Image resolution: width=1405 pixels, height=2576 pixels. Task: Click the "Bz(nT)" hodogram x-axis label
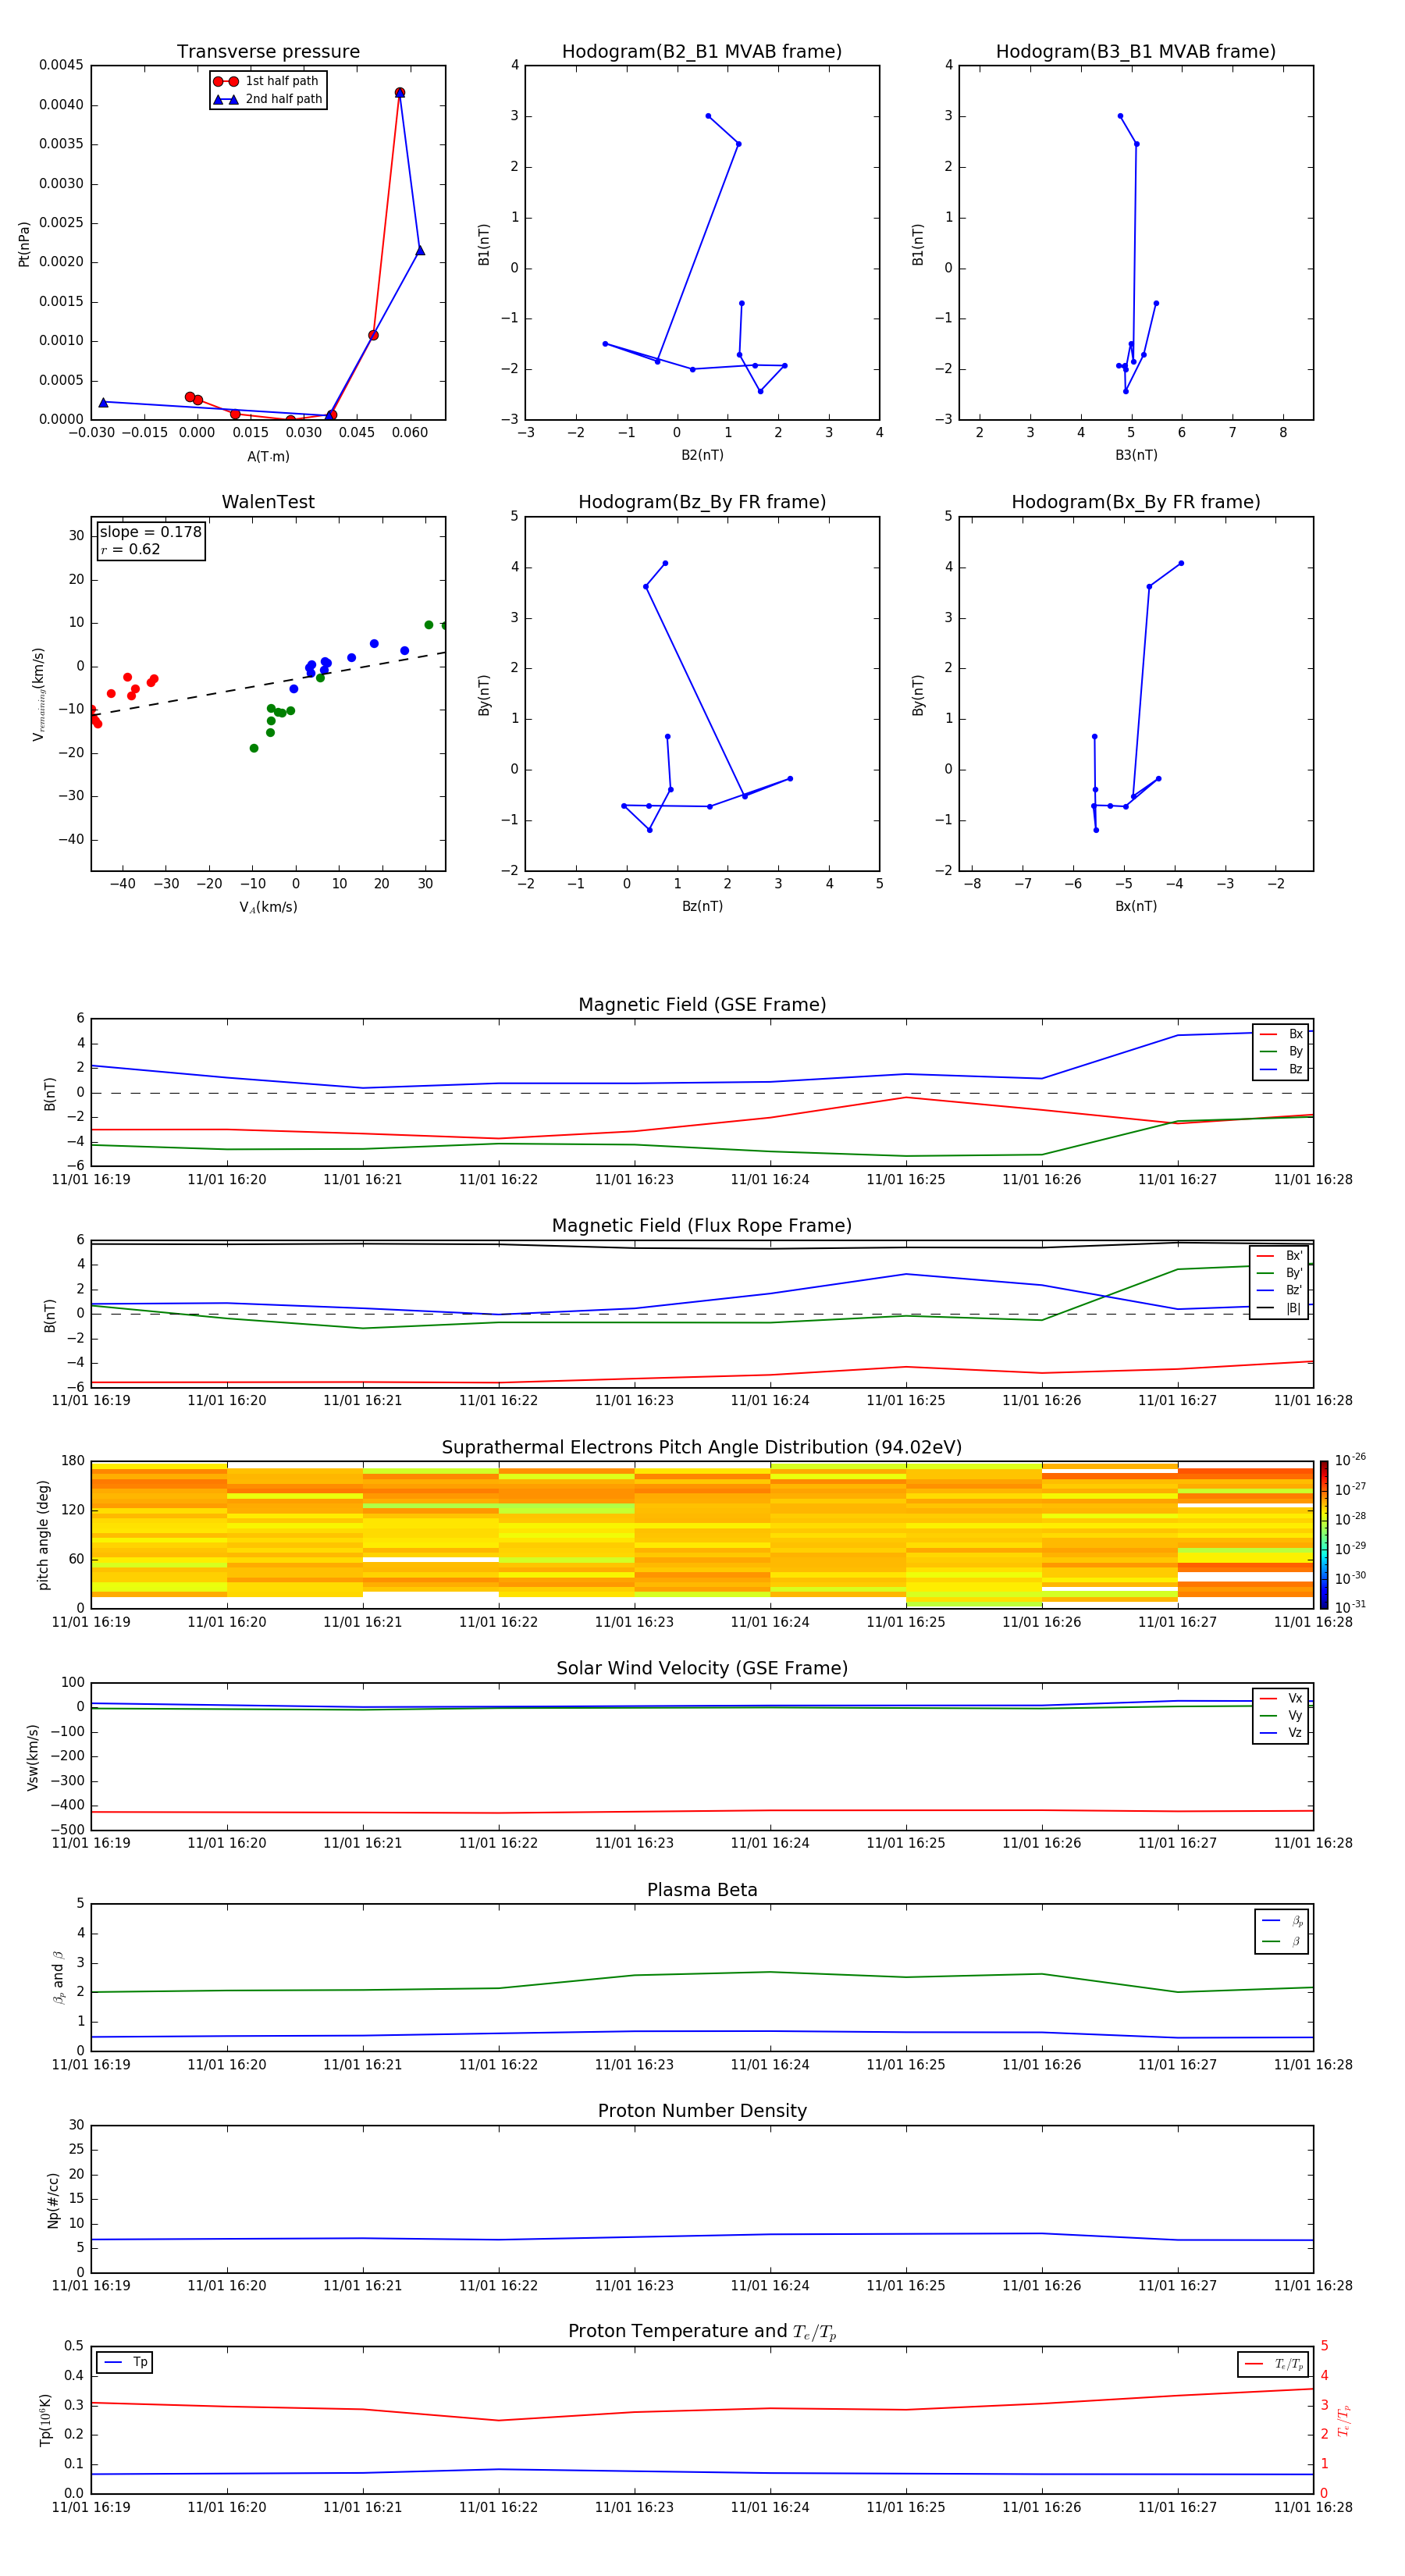pos(702,906)
